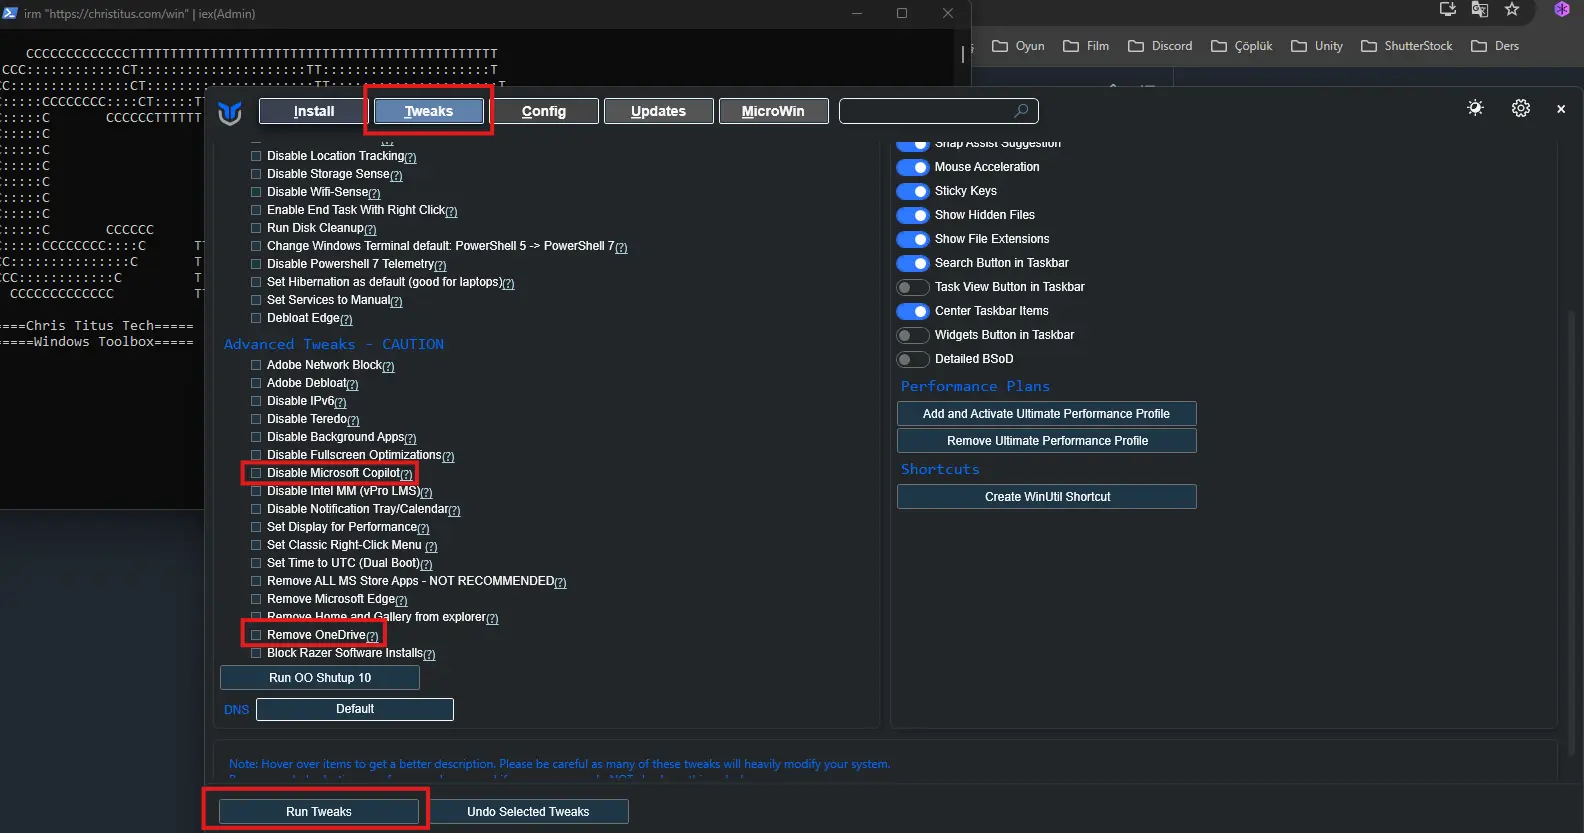Check Set Services to Manual
The width and height of the screenshot is (1584, 833).
pyautogui.click(x=256, y=300)
